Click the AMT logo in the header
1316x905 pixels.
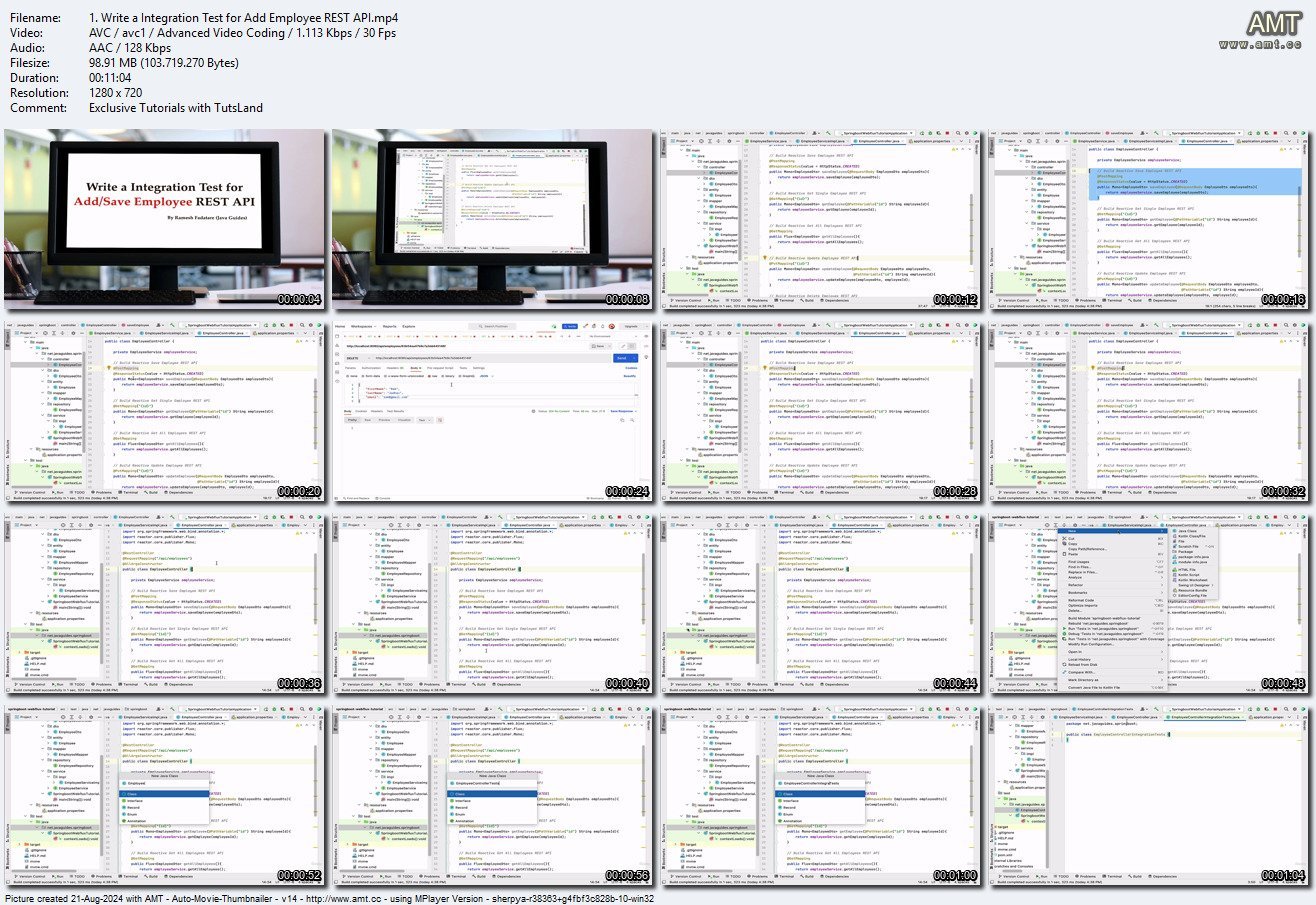click(x=1272, y=24)
